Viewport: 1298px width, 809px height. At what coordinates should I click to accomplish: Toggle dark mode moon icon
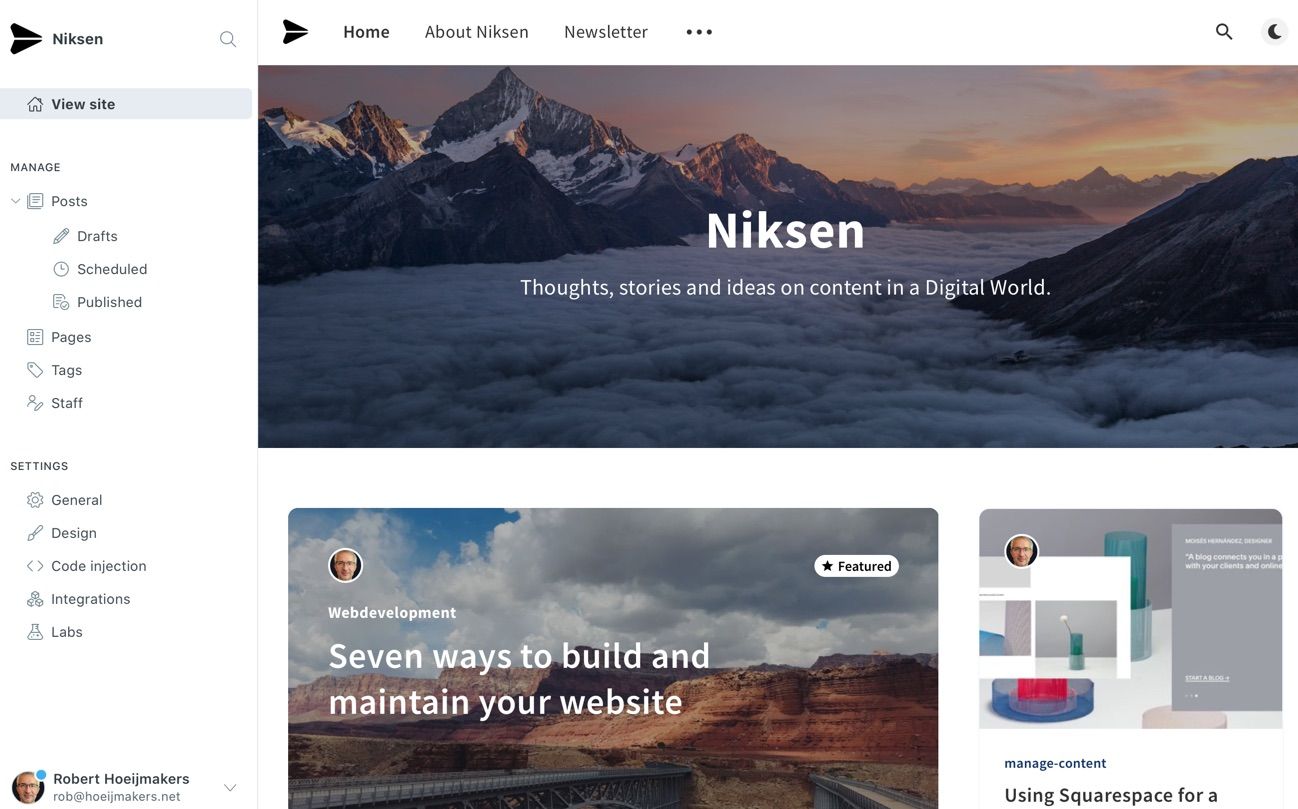tap(1275, 32)
